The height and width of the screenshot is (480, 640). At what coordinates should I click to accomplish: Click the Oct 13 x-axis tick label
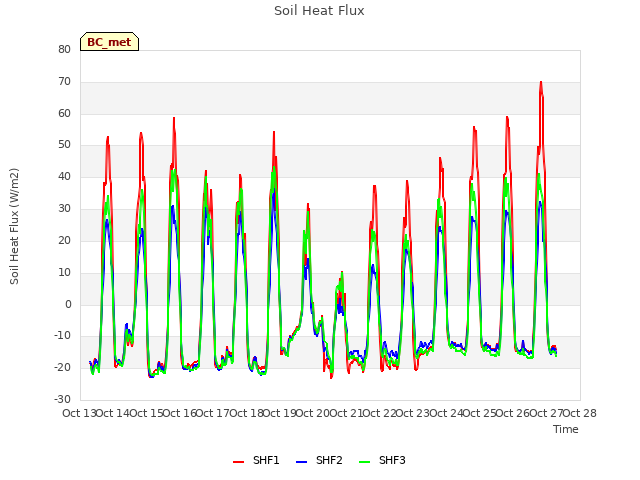coord(80,413)
